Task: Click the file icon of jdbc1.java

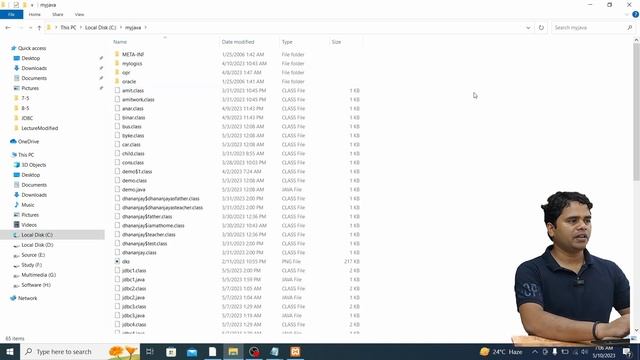Action: [117, 279]
